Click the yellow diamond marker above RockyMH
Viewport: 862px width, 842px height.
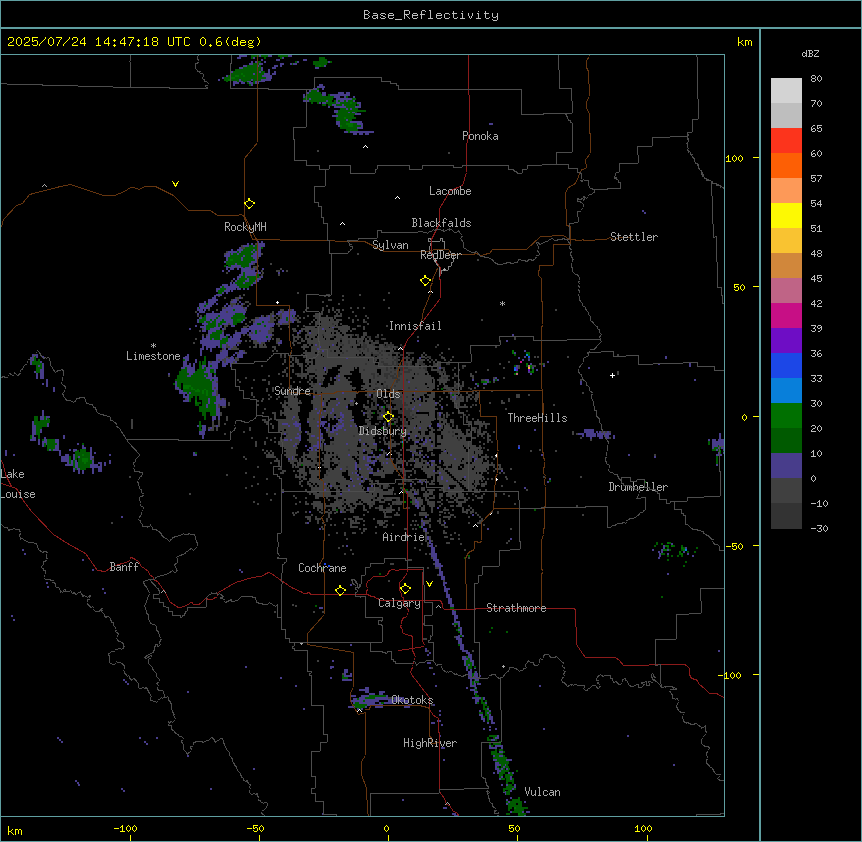(249, 203)
